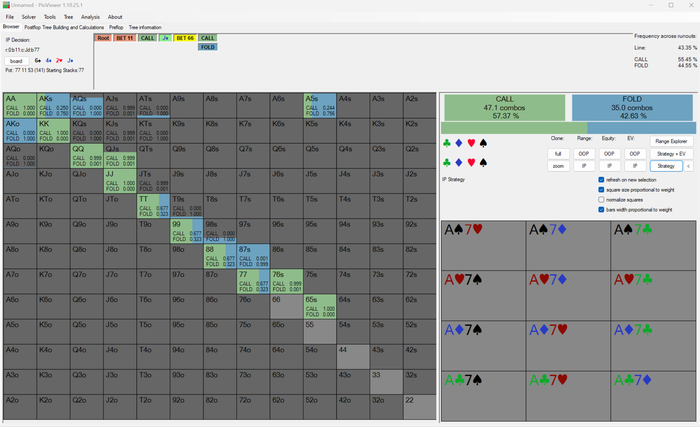Screen dimensions: 700x427
Task: Select the A♣7♦ combo card
Action: pyautogui.click(x=653, y=396)
